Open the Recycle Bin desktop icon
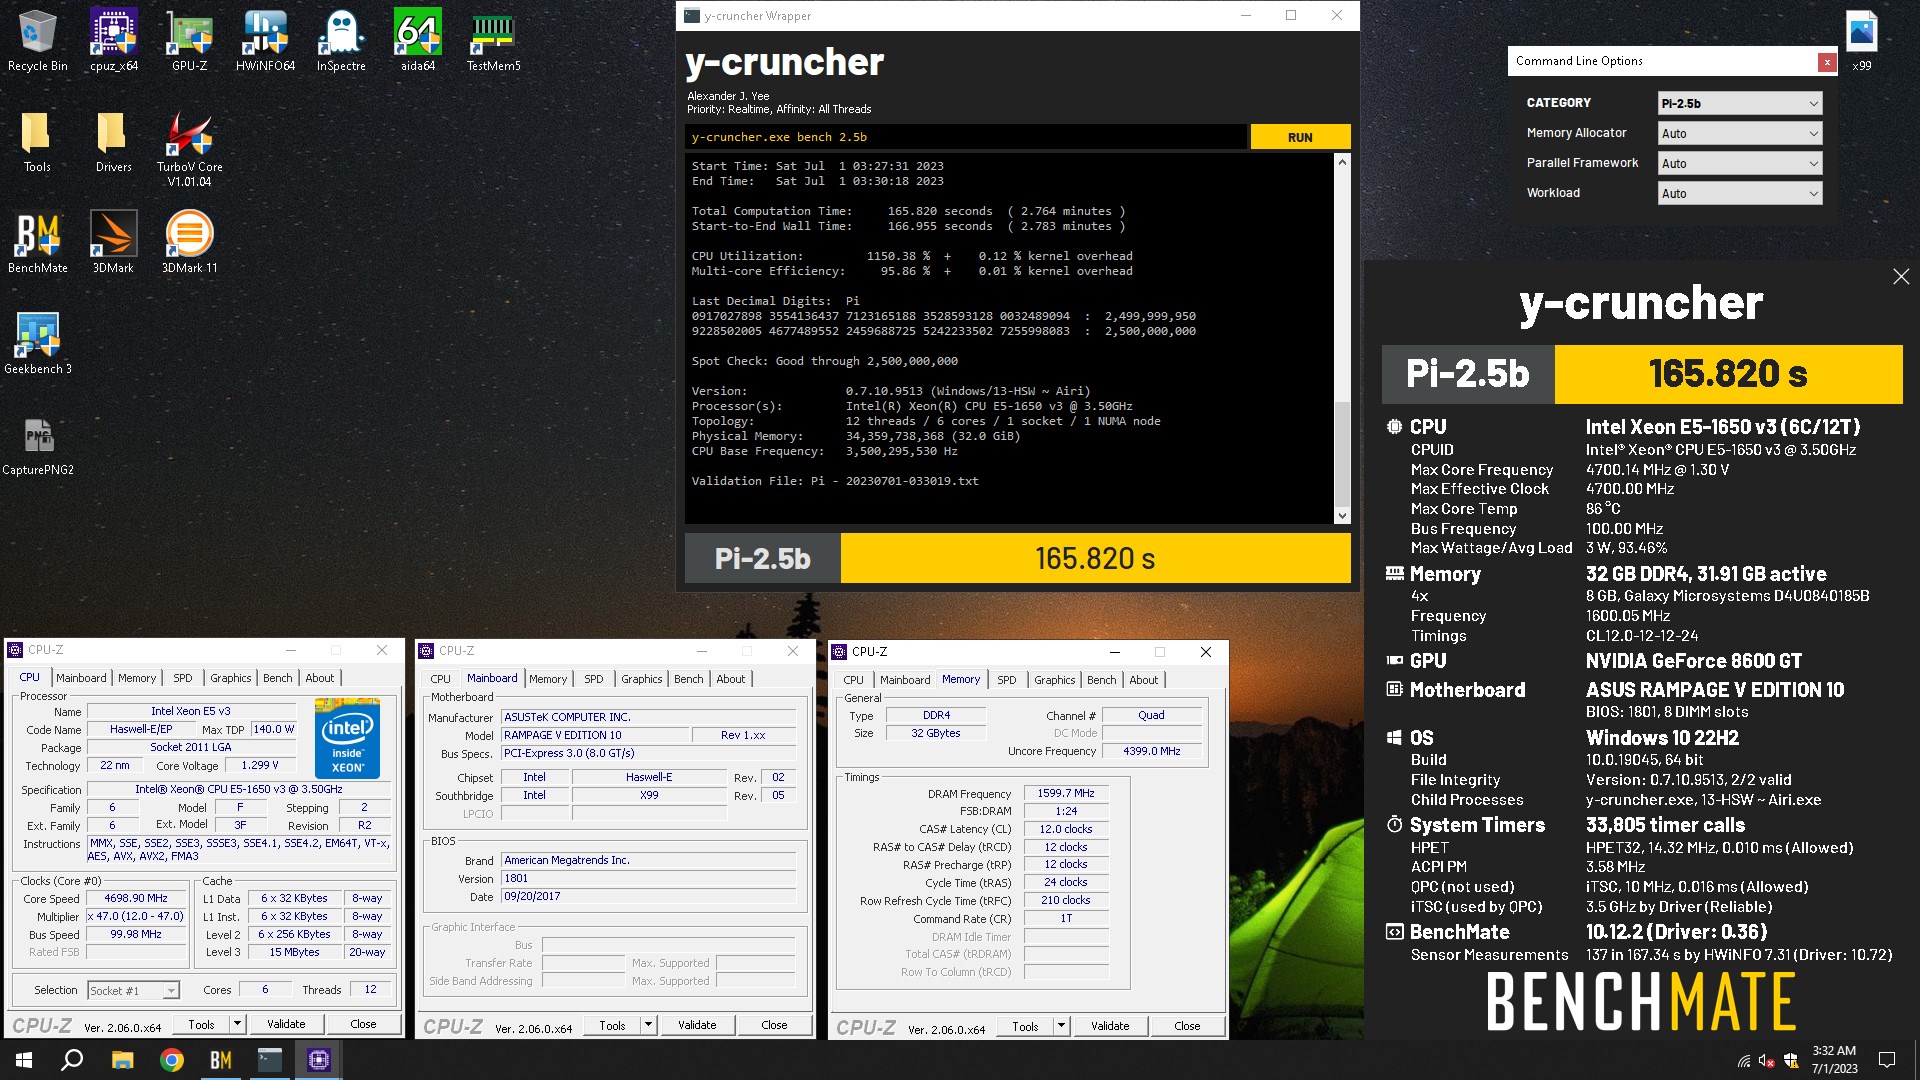 [38, 40]
